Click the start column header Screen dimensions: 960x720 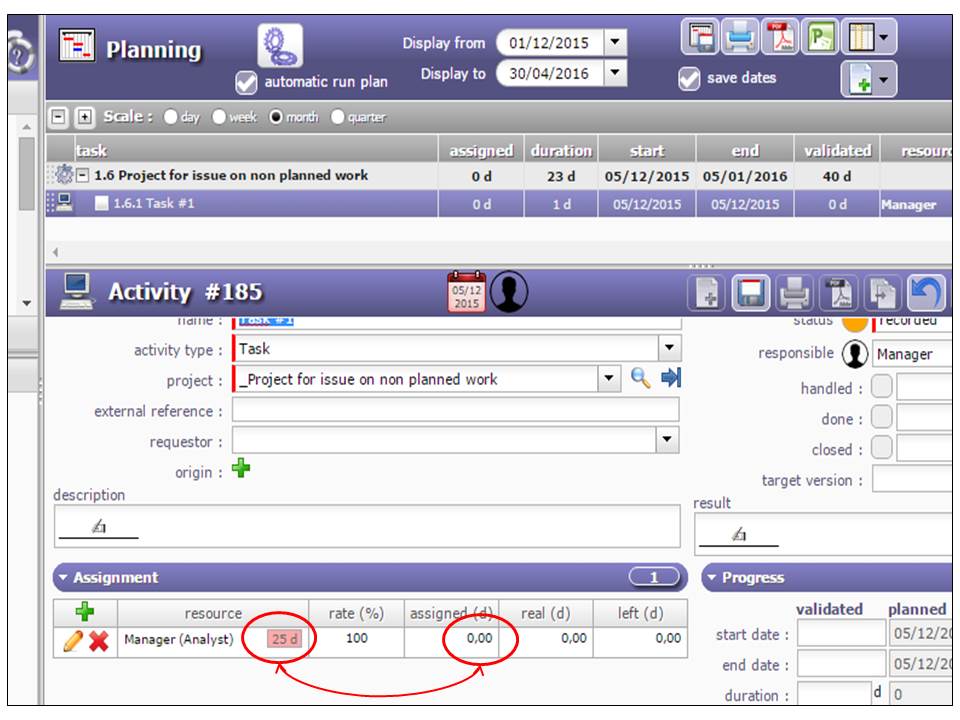click(647, 151)
